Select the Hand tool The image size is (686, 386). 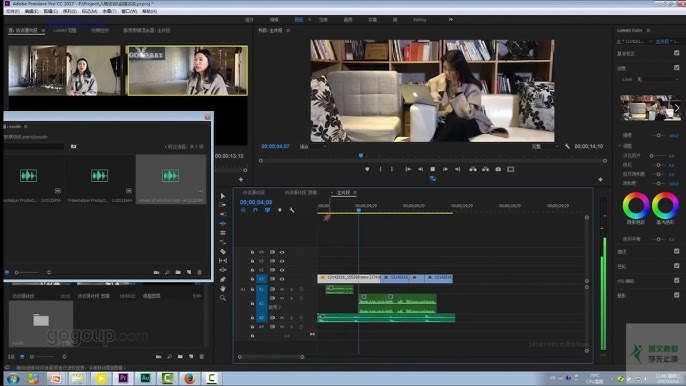[x=223, y=288]
